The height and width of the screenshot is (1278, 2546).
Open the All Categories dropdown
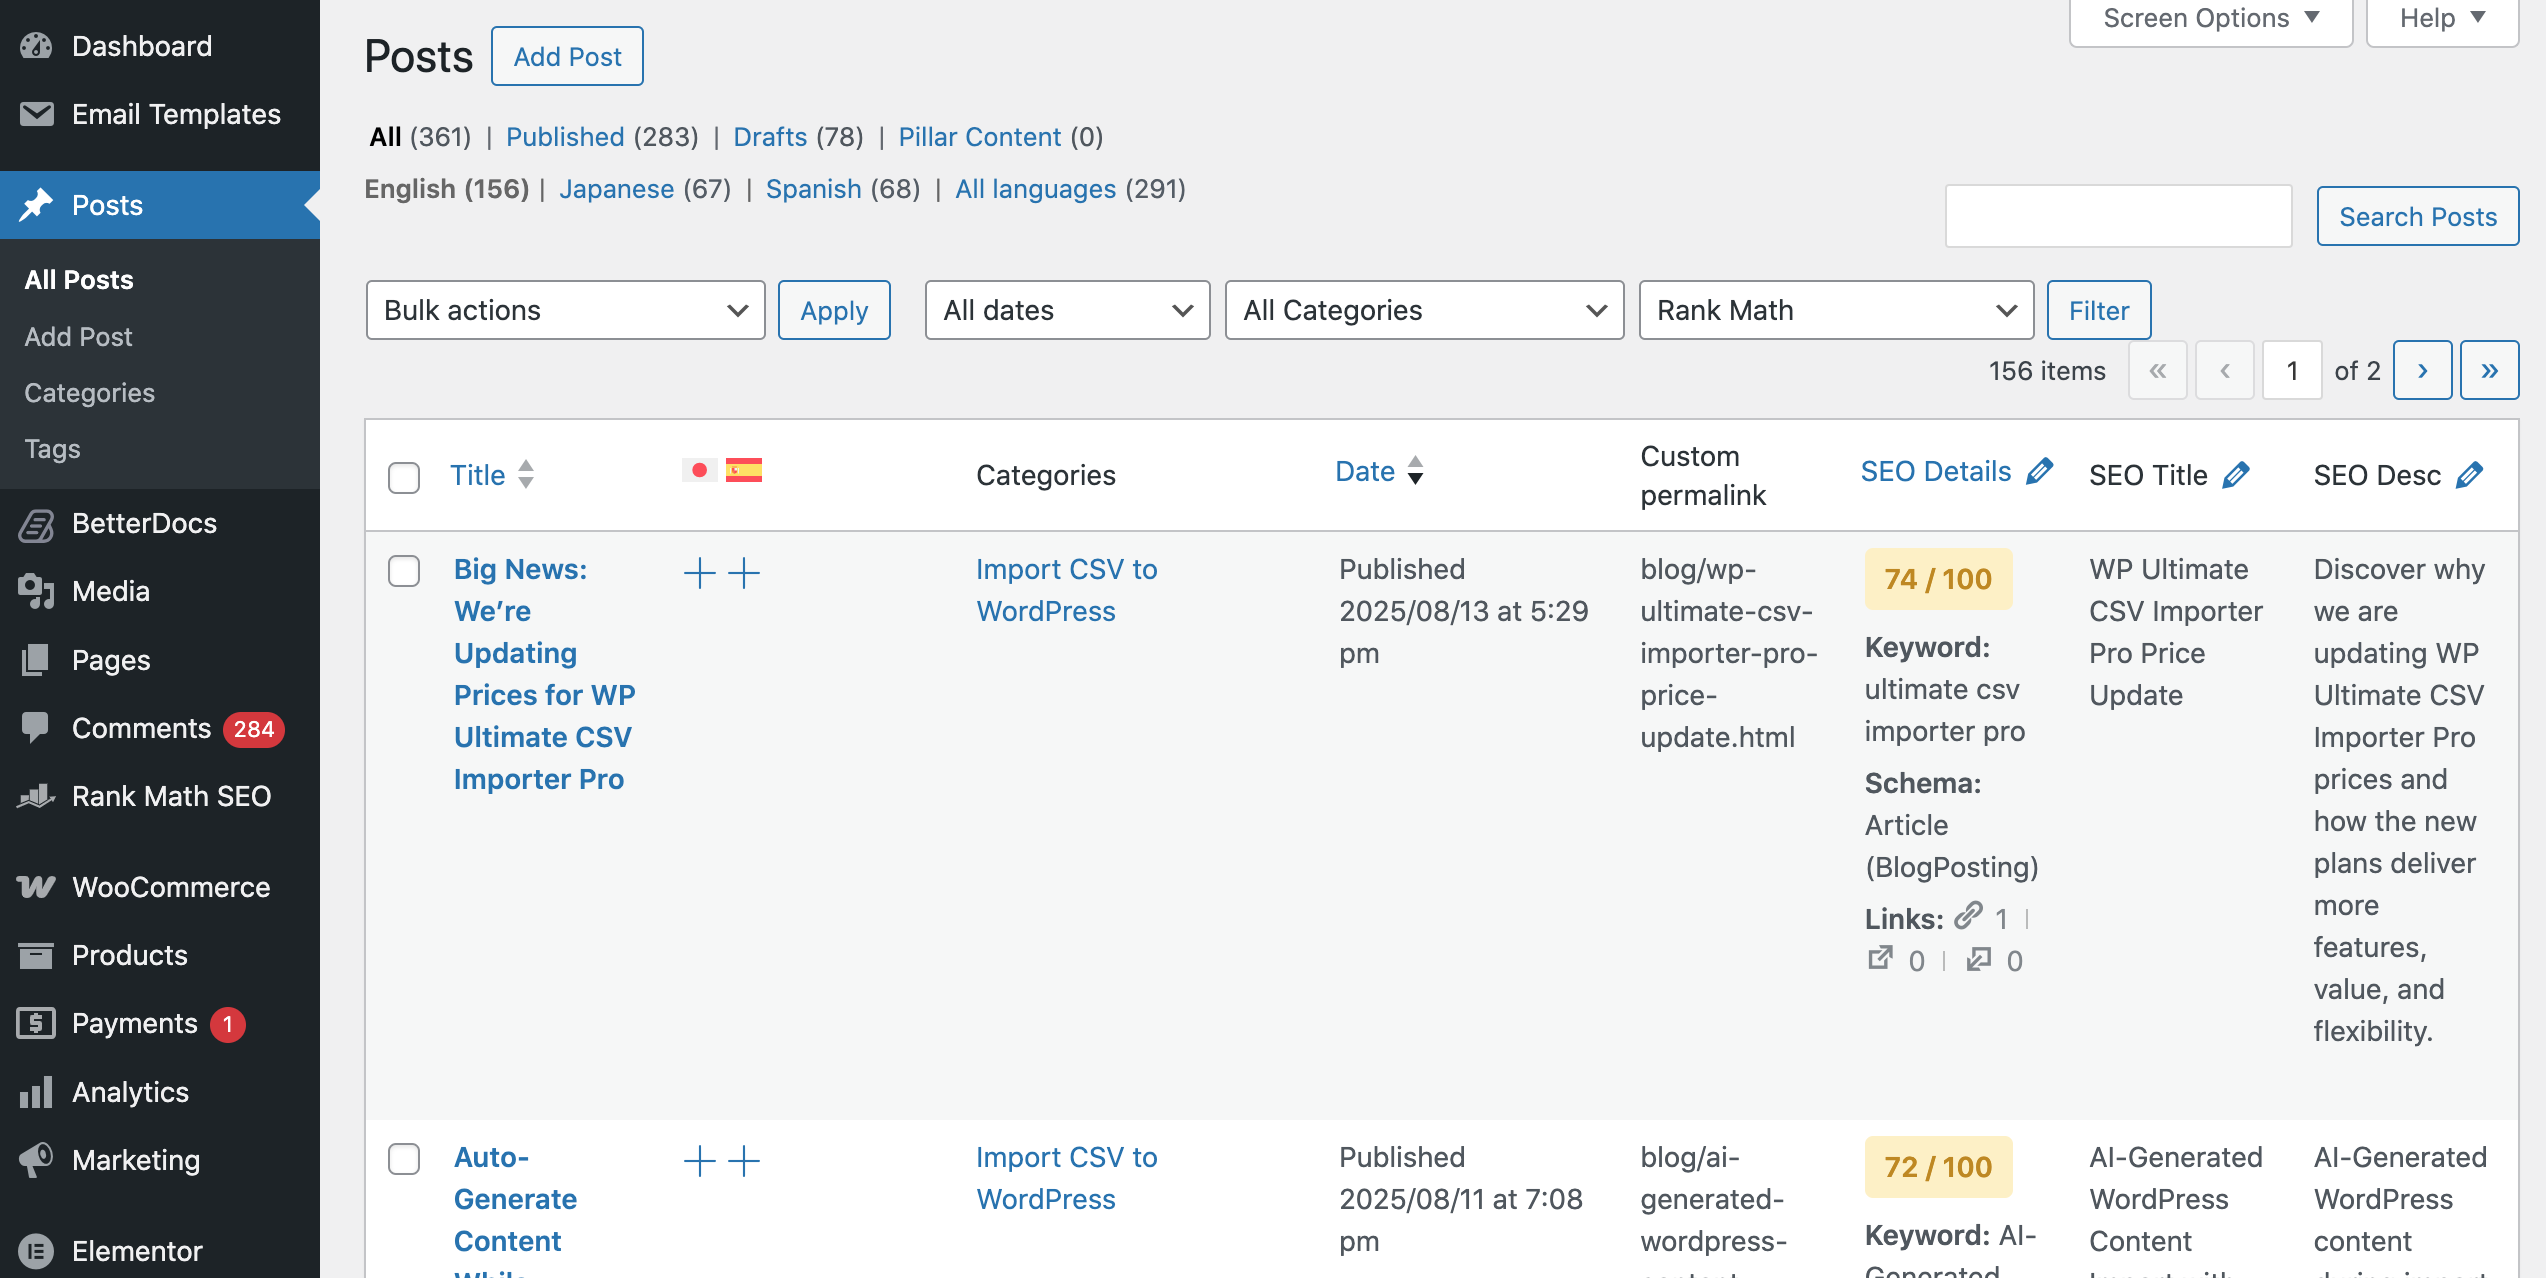[x=1425, y=310]
